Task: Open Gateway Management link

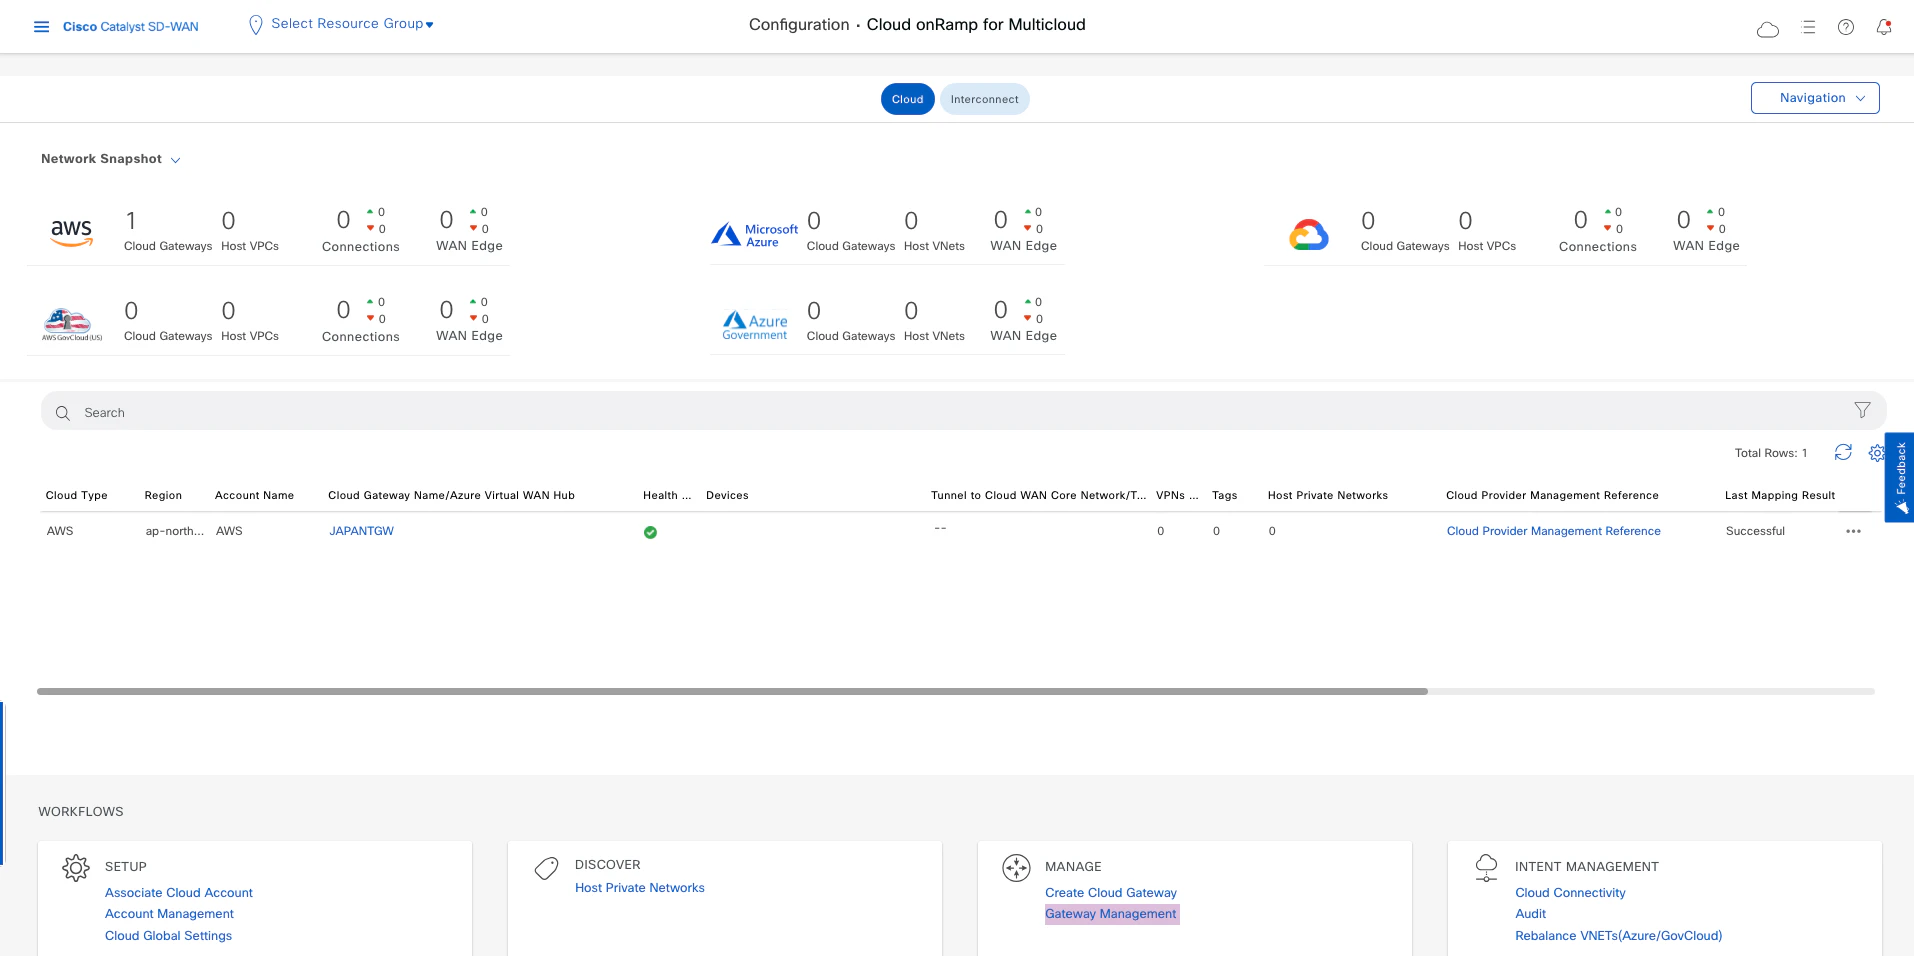Action: point(1110,914)
